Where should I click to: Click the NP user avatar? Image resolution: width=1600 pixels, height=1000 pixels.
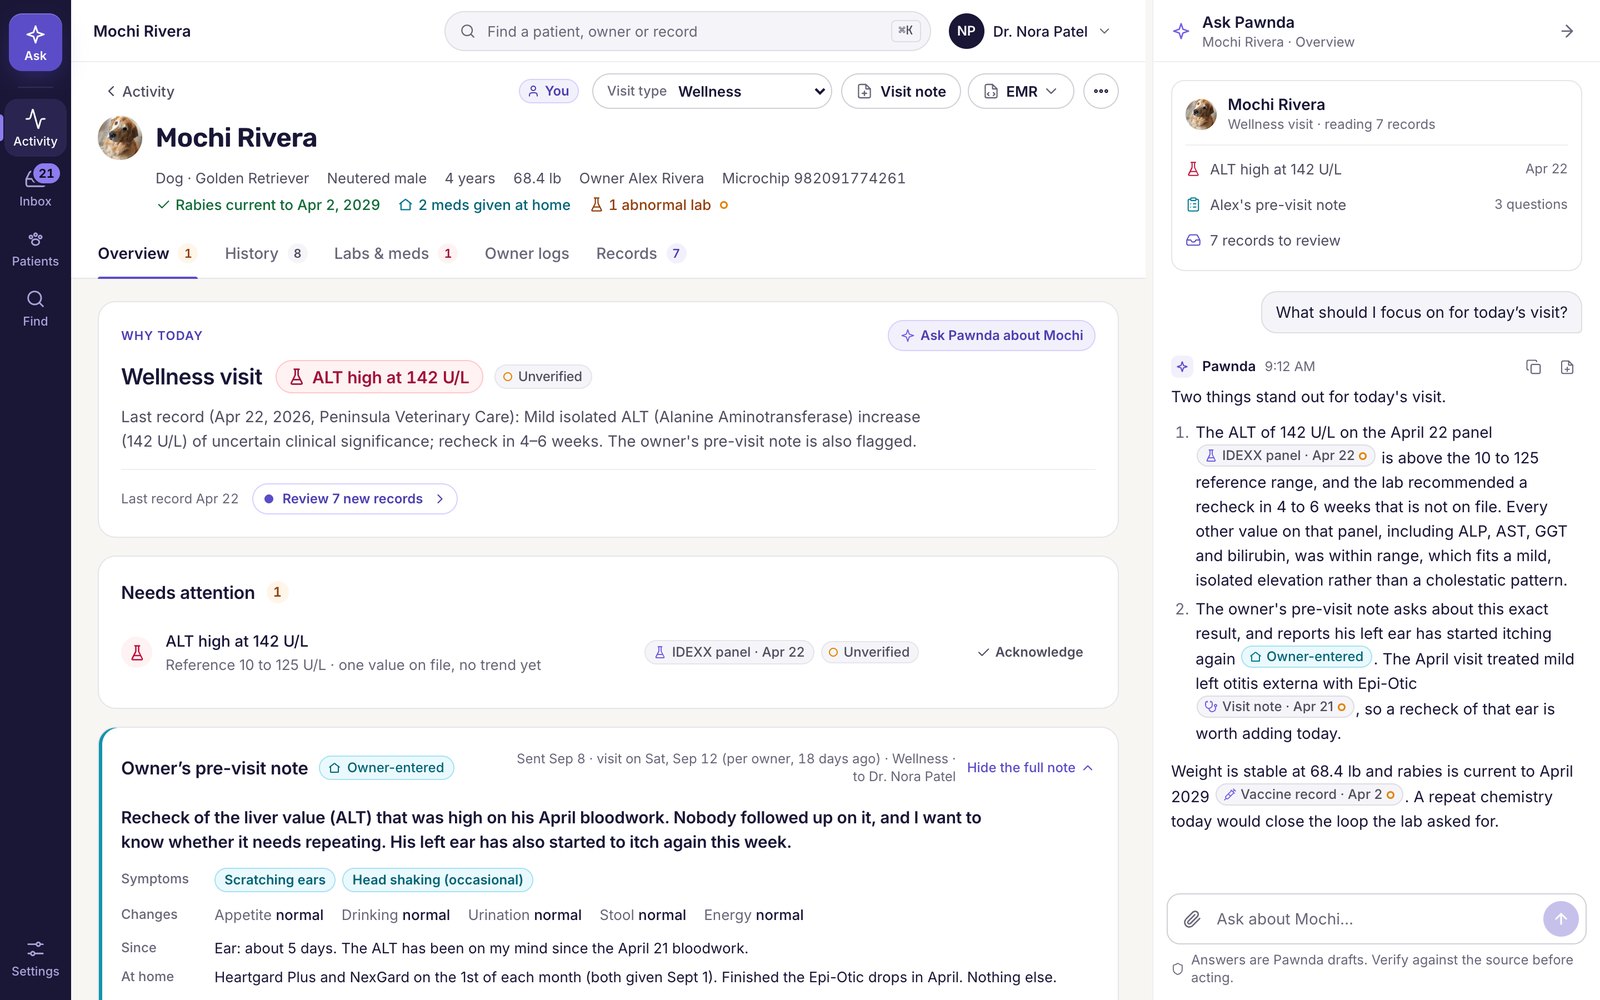[966, 31]
